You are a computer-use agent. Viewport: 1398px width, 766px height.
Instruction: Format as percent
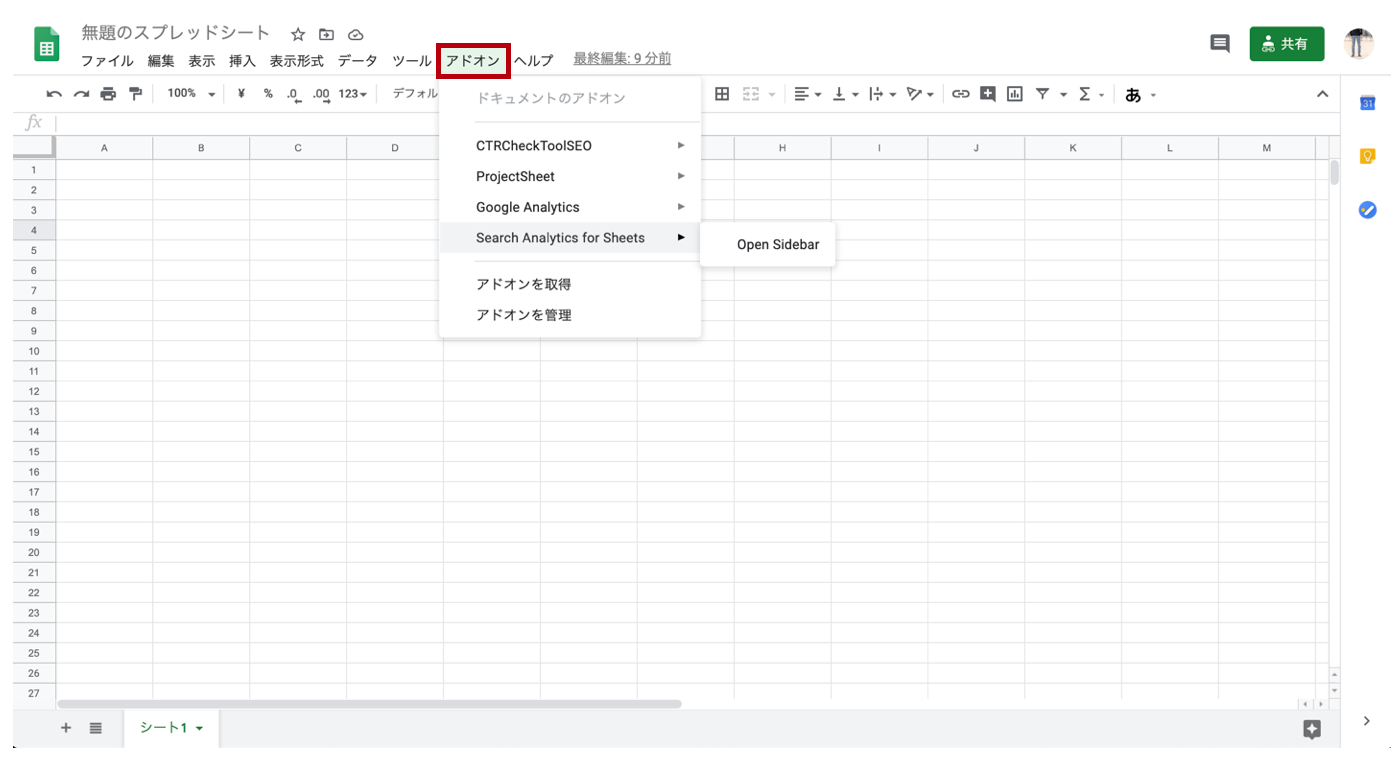[x=268, y=94]
